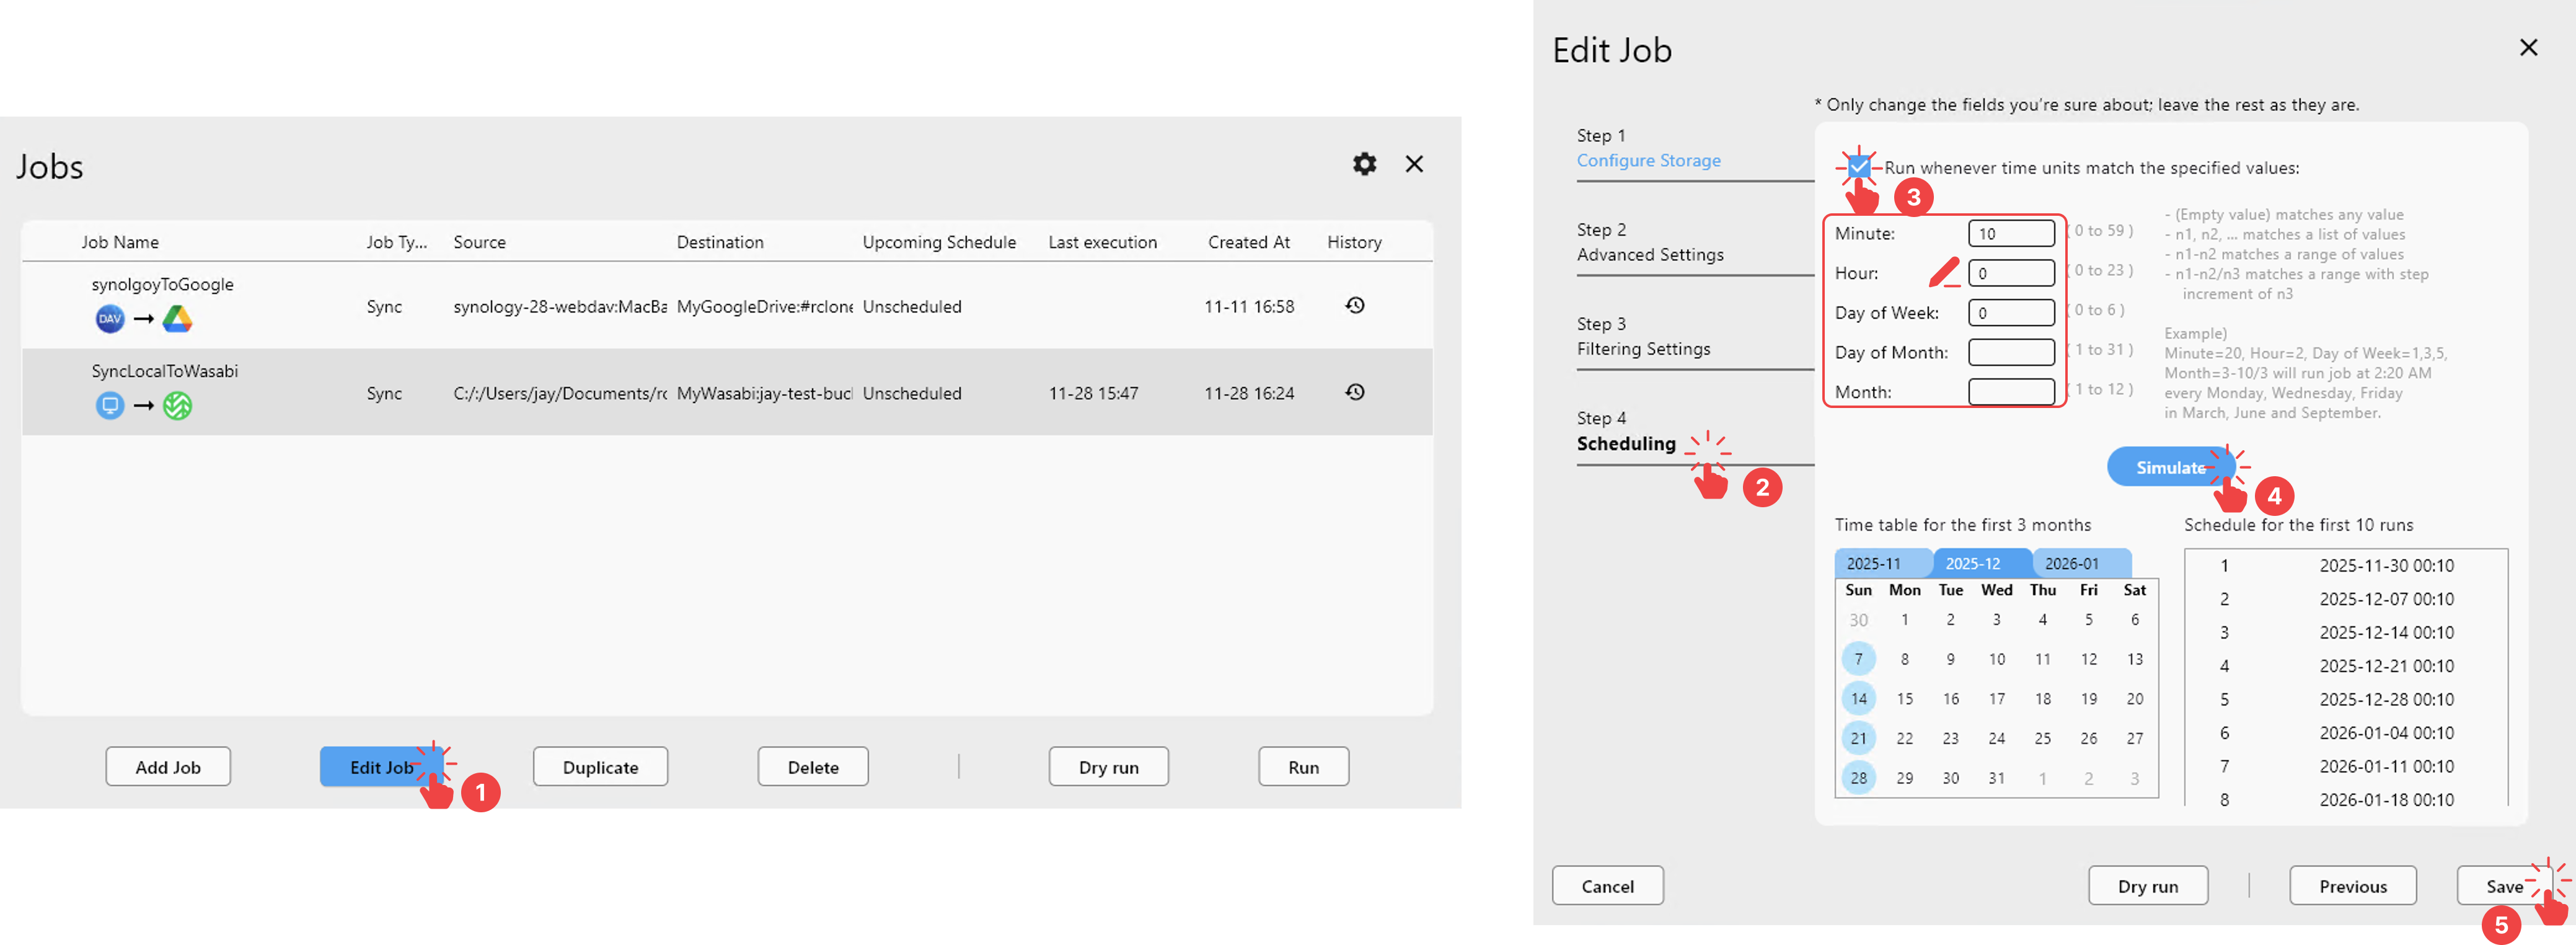Click the Google Drive destination icon
Viewport: 2576px width, 945px height.
tap(177, 319)
